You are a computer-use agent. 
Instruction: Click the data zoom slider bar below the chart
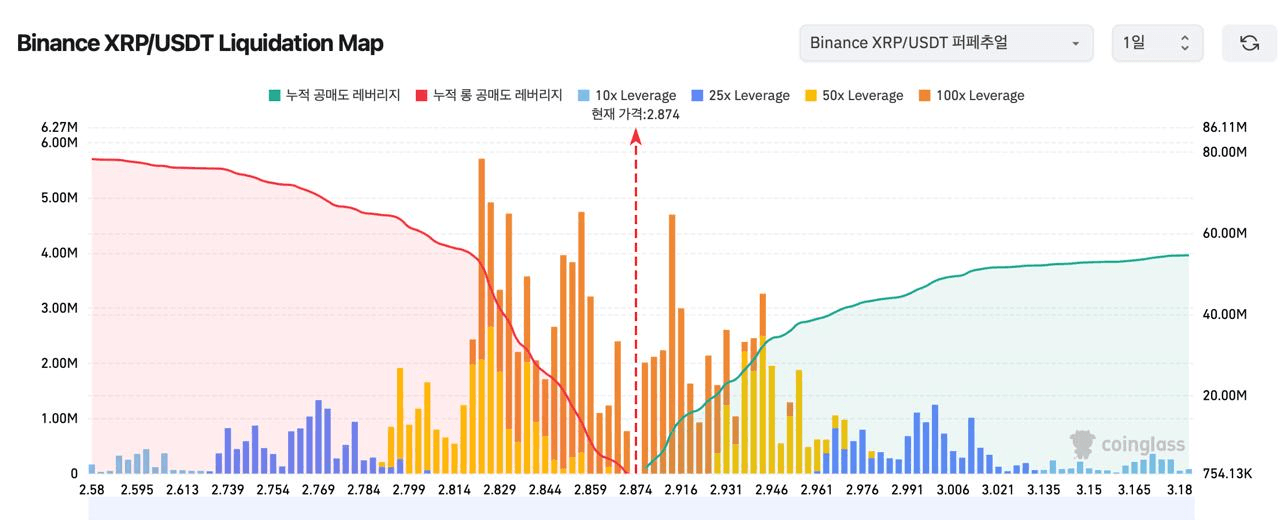tap(641, 511)
